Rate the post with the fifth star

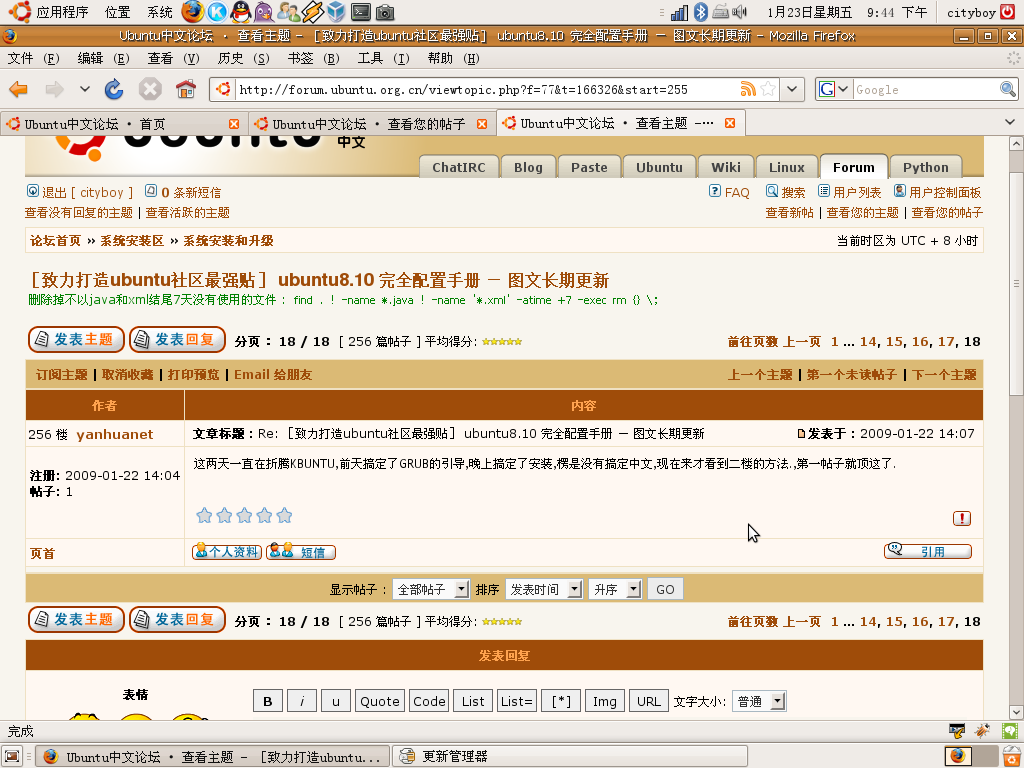(284, 516)
